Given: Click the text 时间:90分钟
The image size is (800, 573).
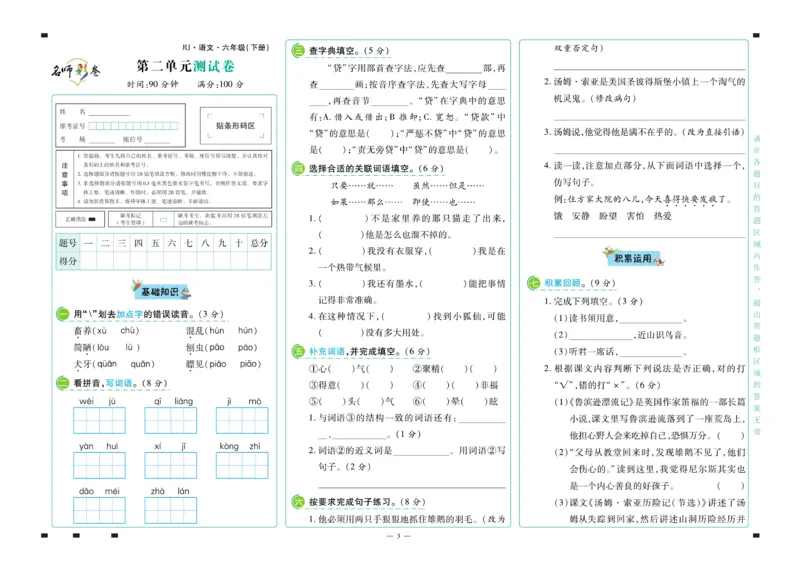Looking at the screenshot, I should click(x=153, y=84).
